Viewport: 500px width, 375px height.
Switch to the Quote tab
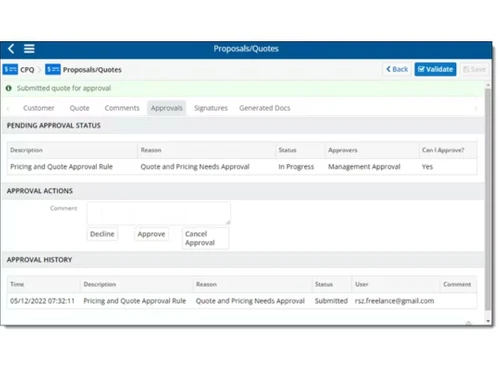click(79, 108)
